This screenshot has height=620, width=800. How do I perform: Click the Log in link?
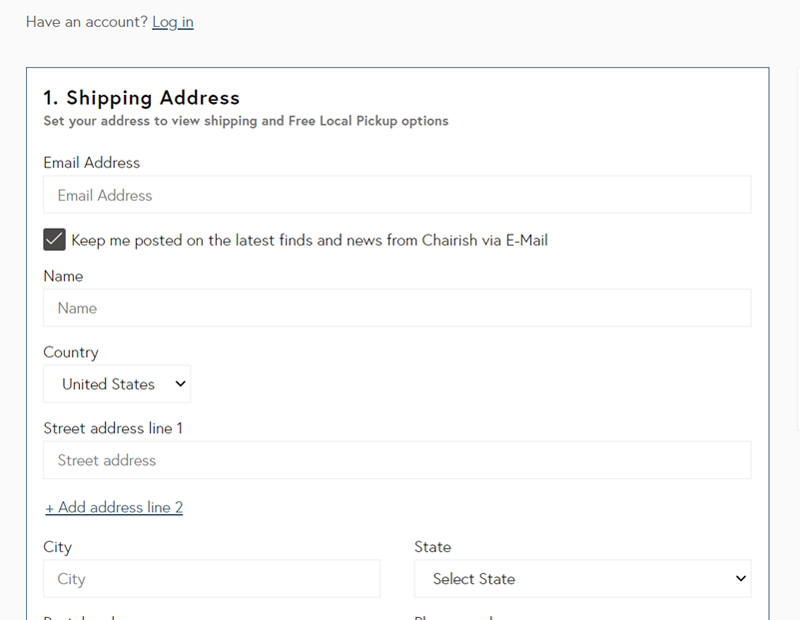click(172, 22)
